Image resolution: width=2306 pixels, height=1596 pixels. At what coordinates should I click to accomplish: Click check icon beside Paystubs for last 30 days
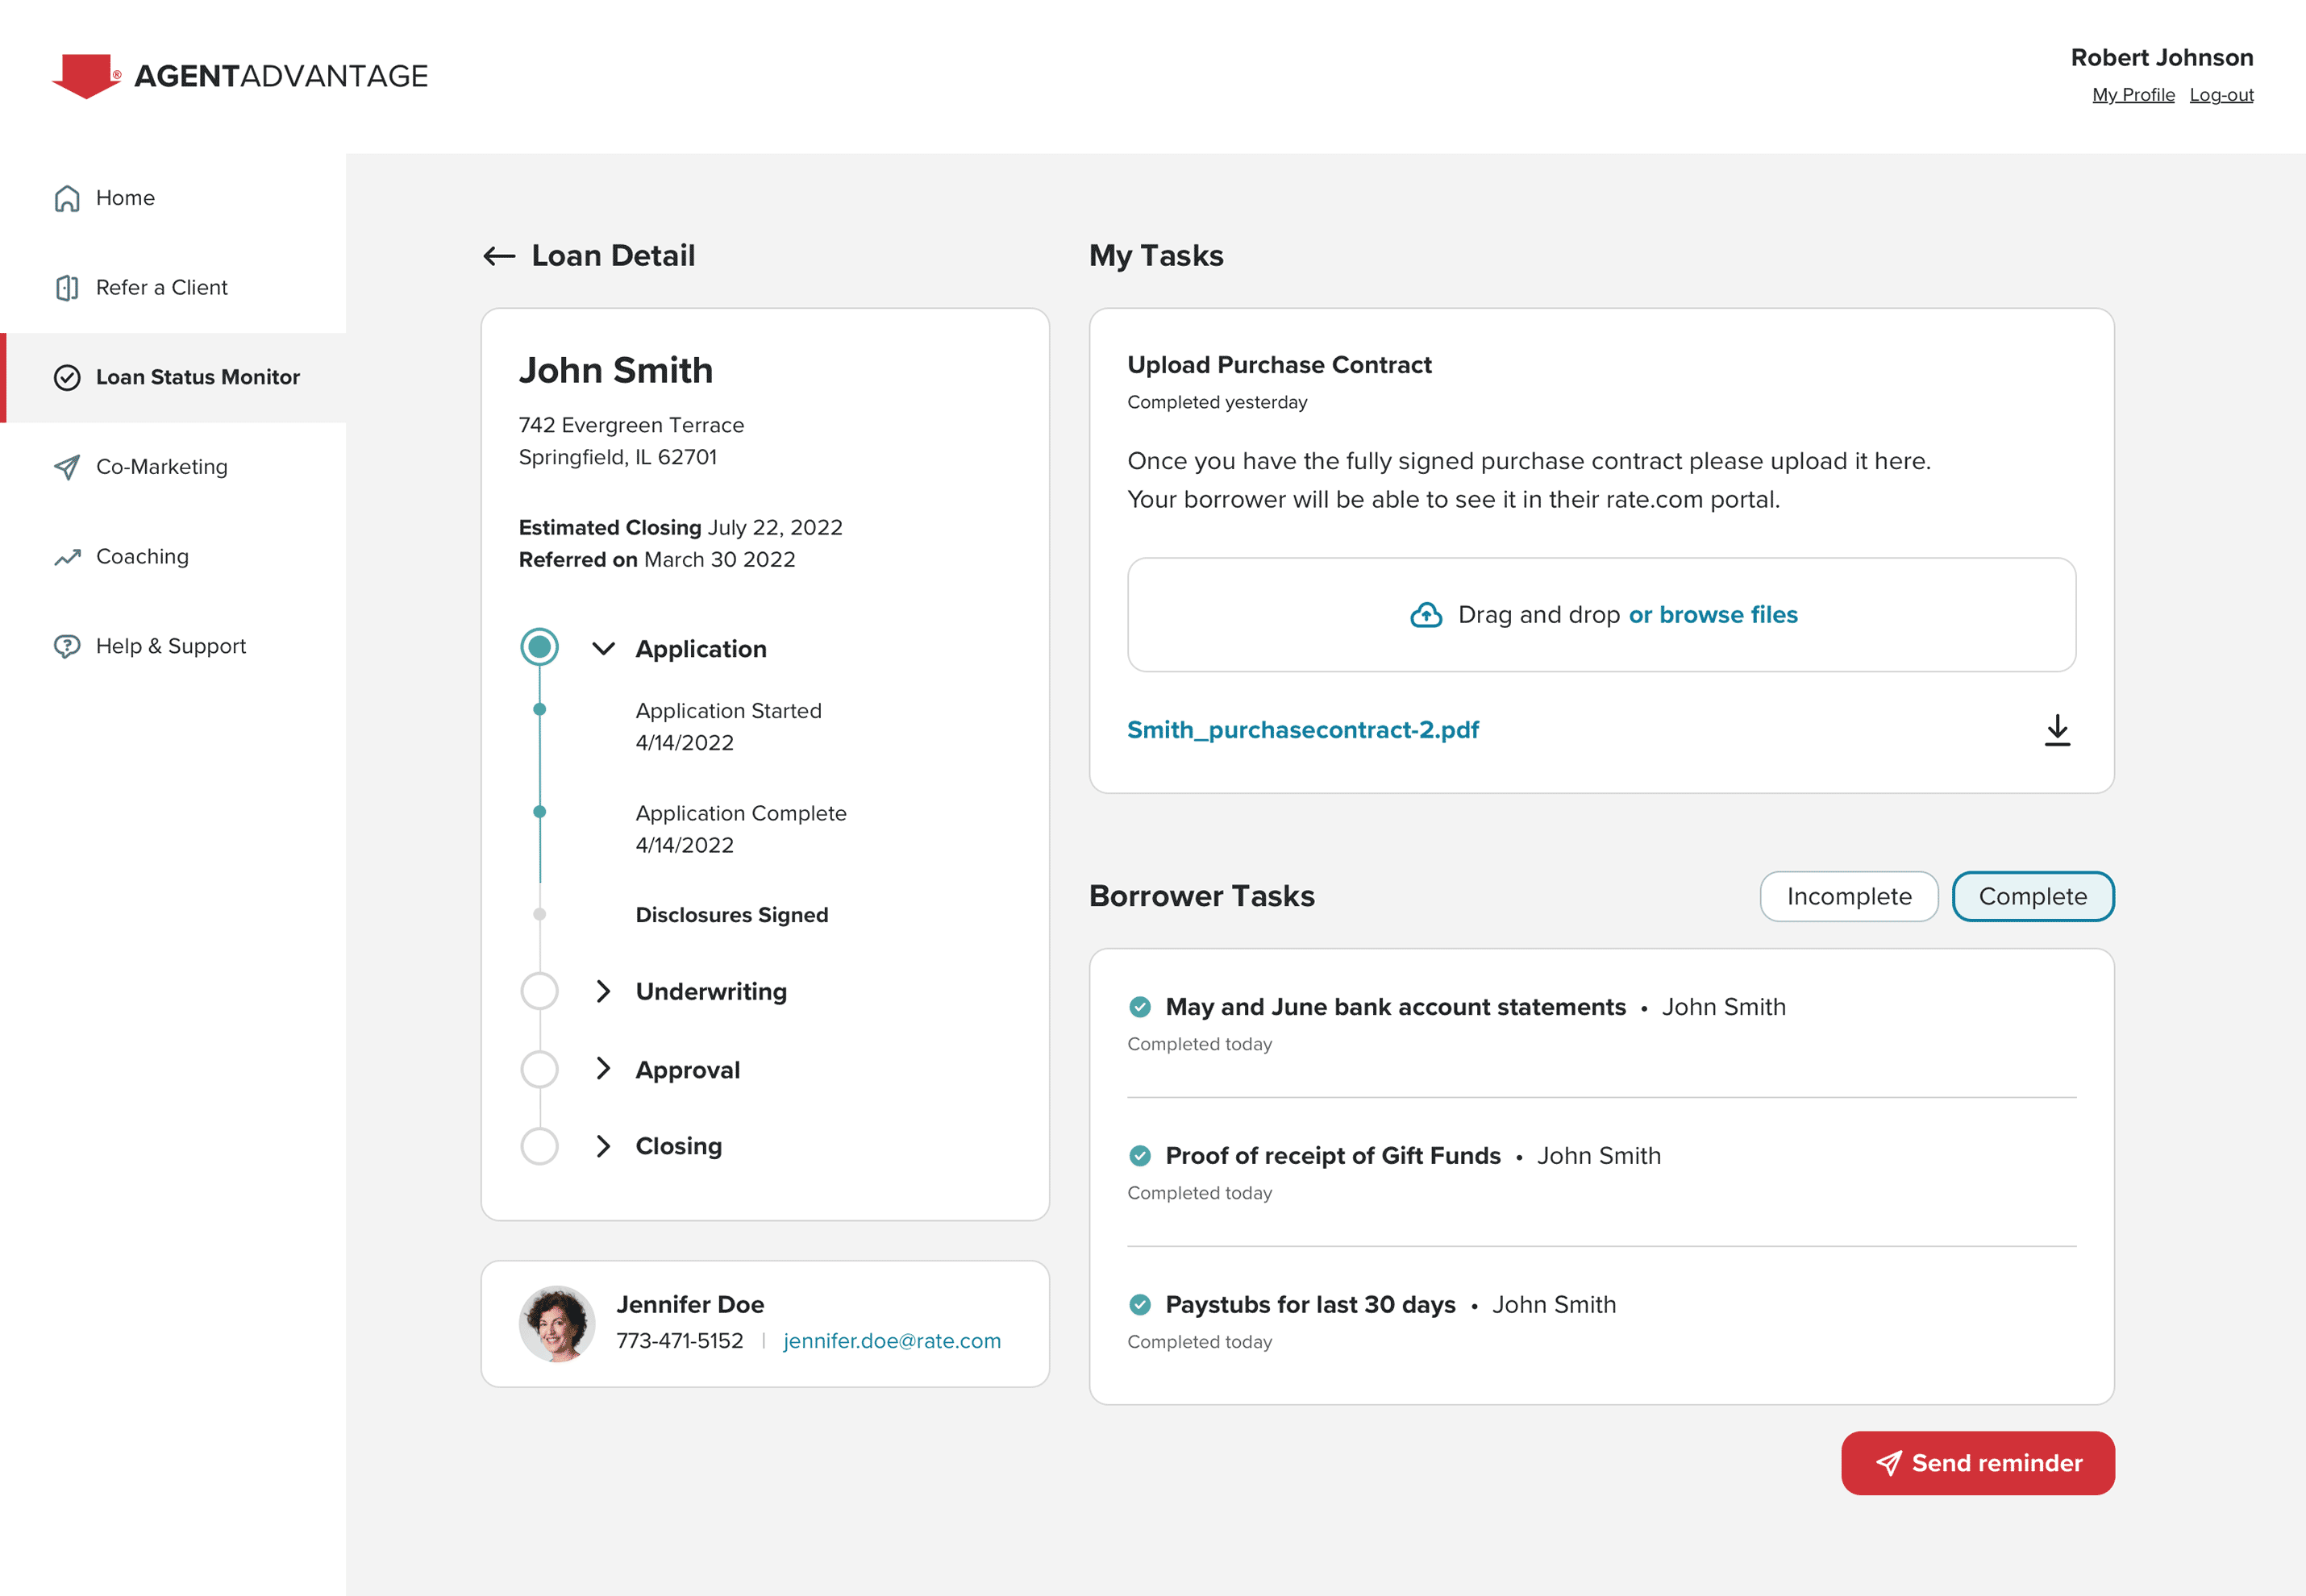[1139, 1305]
